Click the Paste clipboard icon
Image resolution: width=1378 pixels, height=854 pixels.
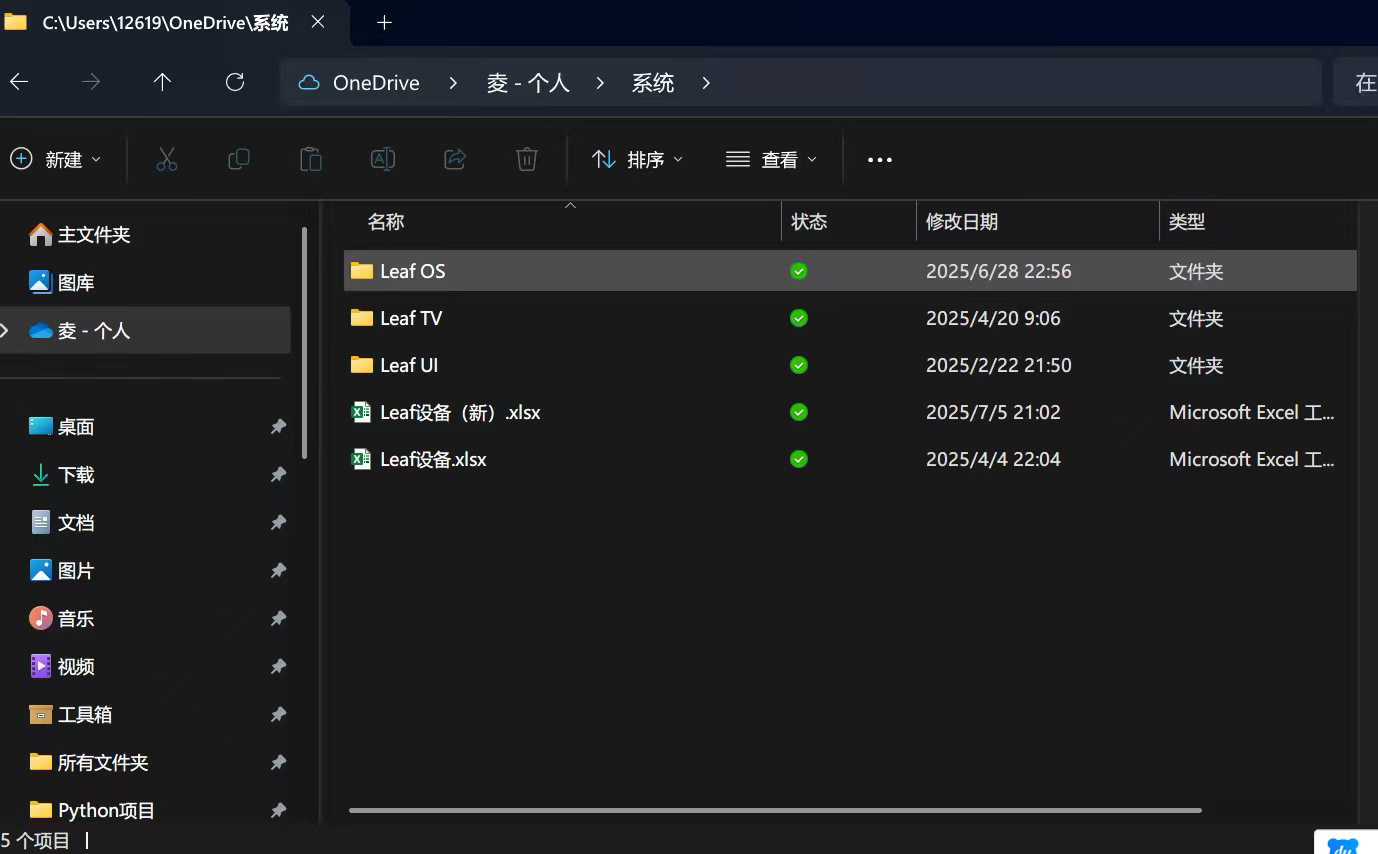tap(311, 159)
